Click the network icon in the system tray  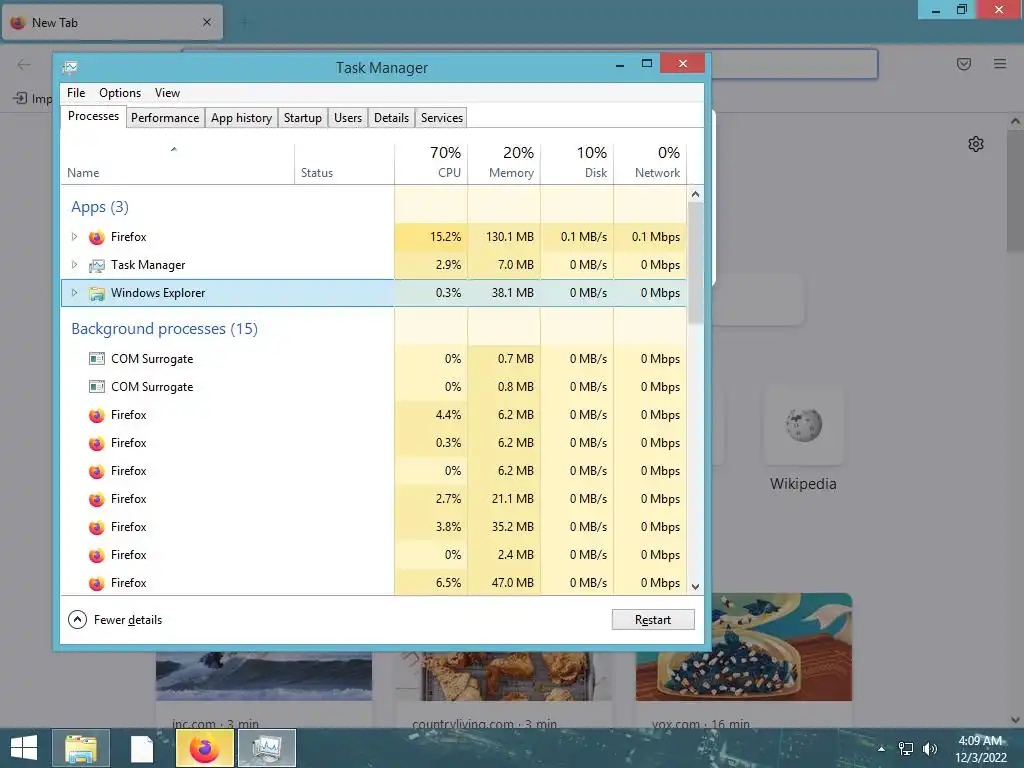906,749
